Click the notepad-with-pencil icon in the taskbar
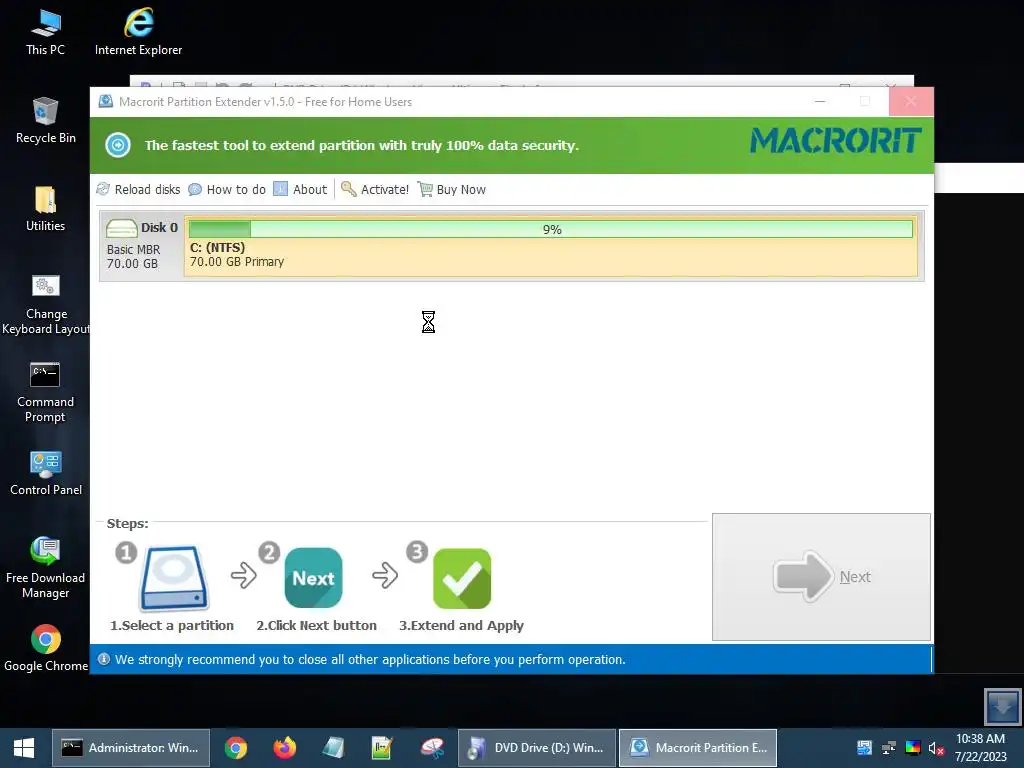This screenshot has width=1024, height=768. click(x=381, y=748)
